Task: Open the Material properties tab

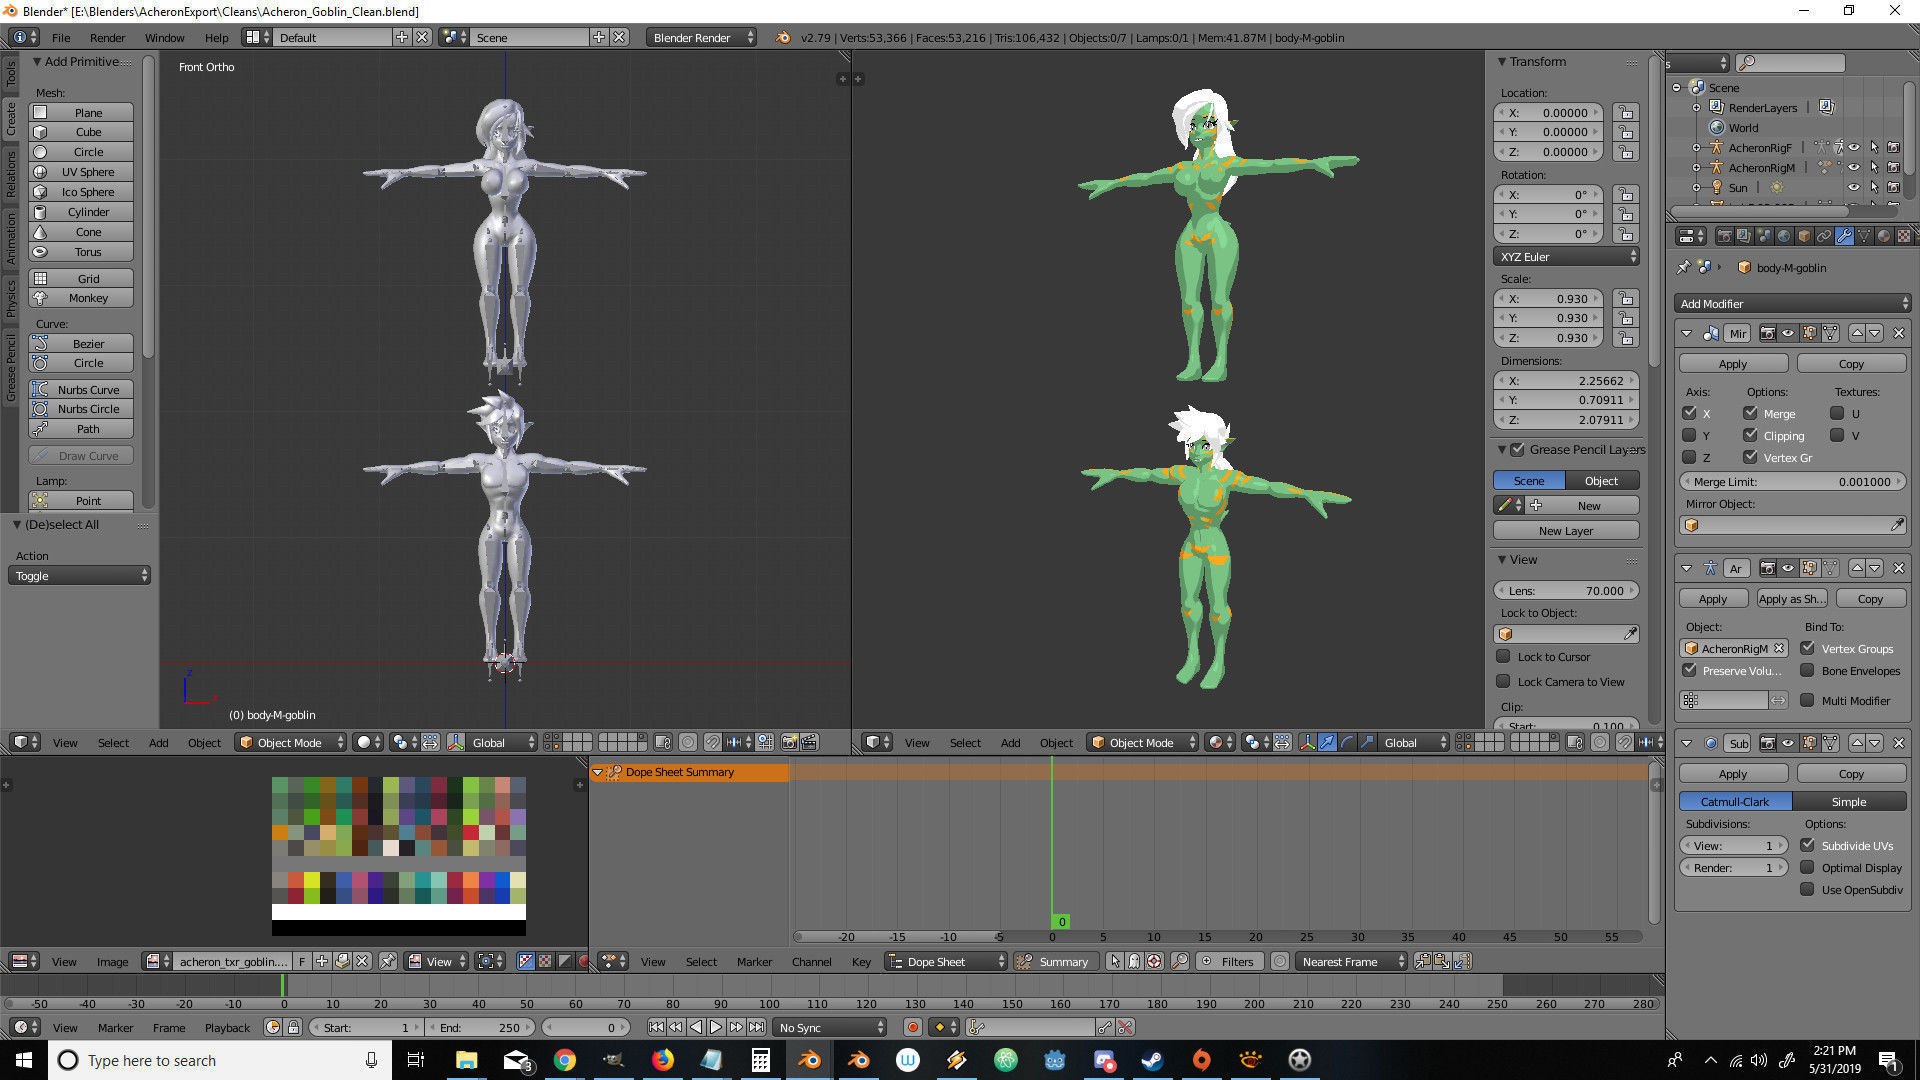Action: tap(1884, 236)
